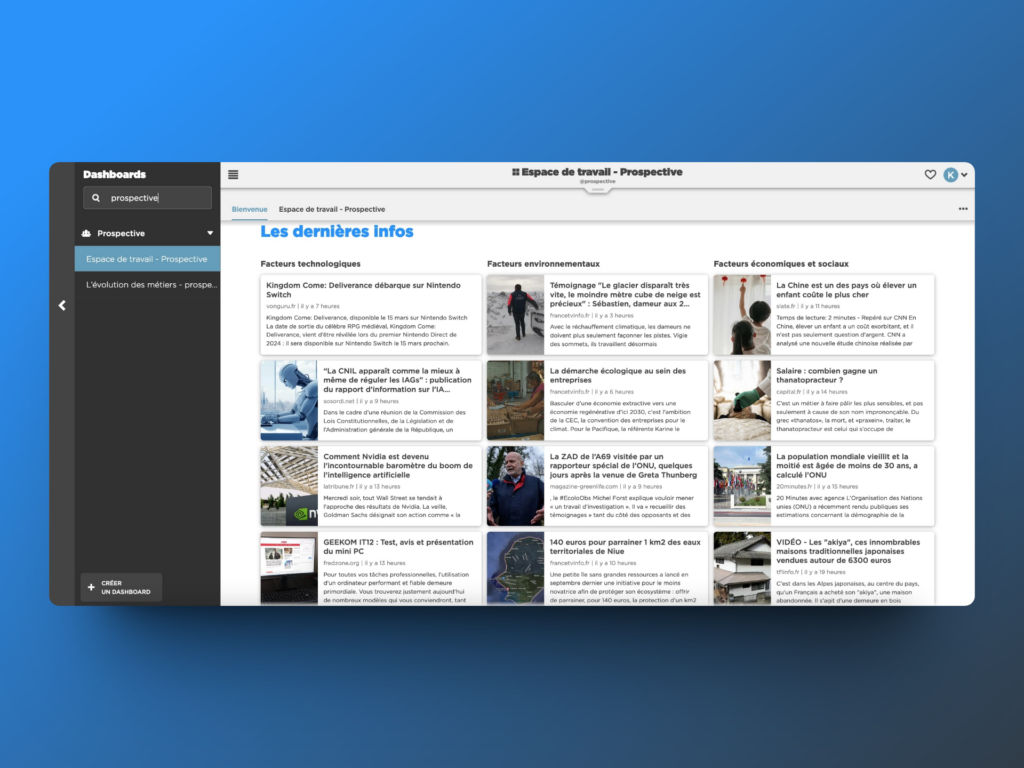1024x768 pixels.
Task: Click the plus icon for new dashboard
Action: [91, 587]
